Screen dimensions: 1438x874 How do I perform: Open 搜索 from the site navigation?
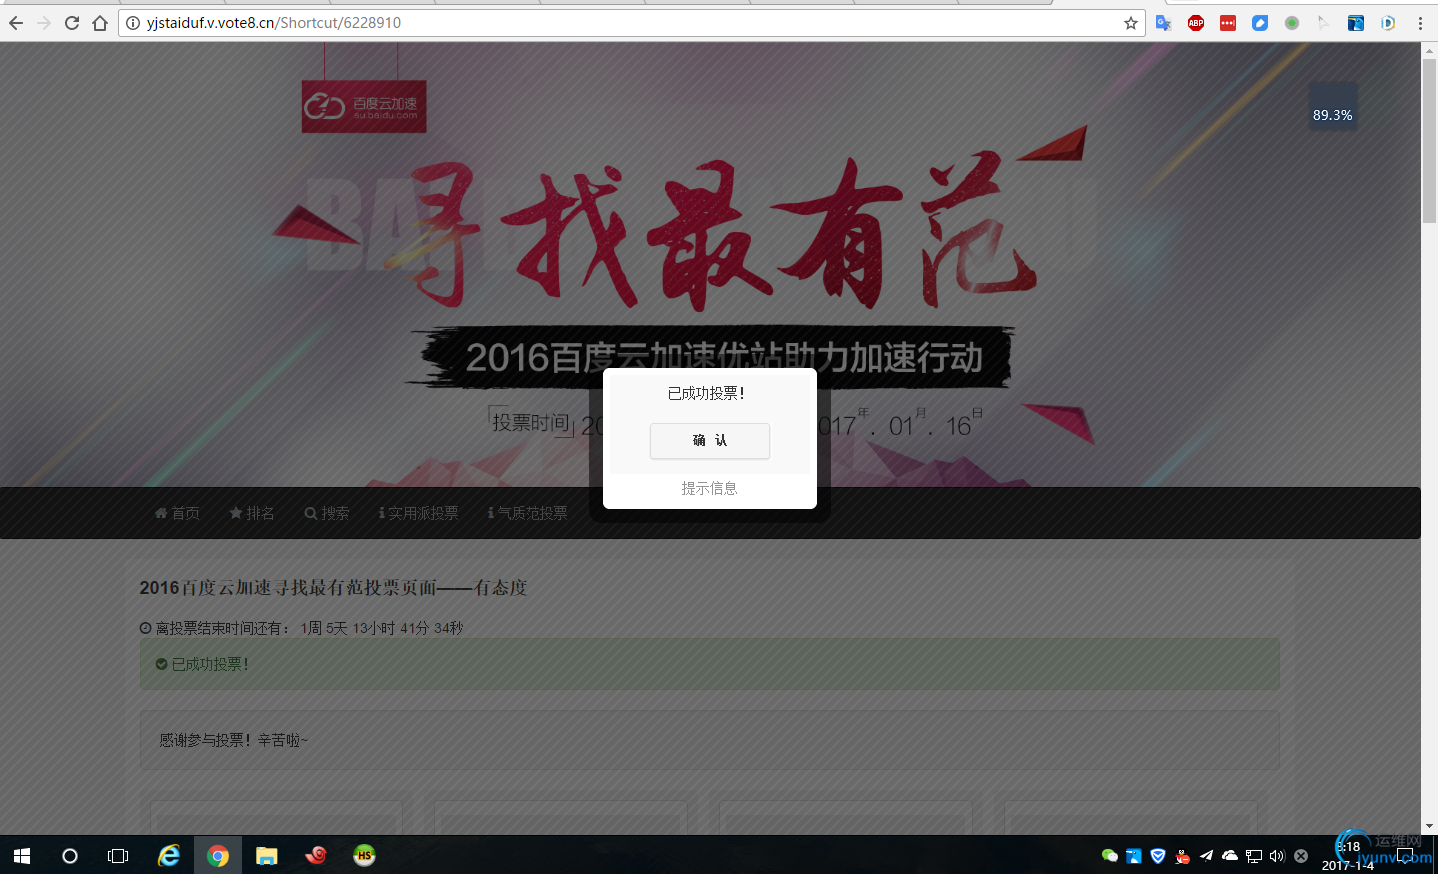(326, 512)
